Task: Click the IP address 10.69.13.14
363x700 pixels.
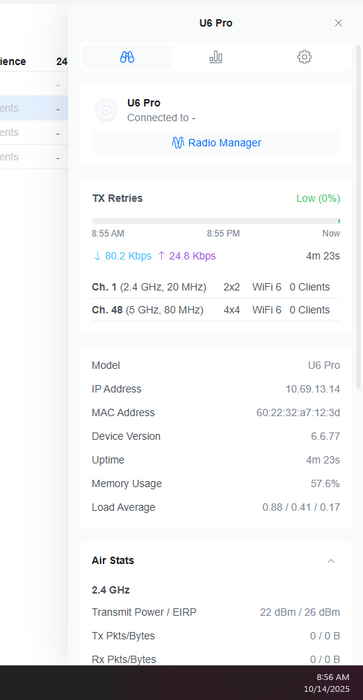Action: [x=313, y=389]
